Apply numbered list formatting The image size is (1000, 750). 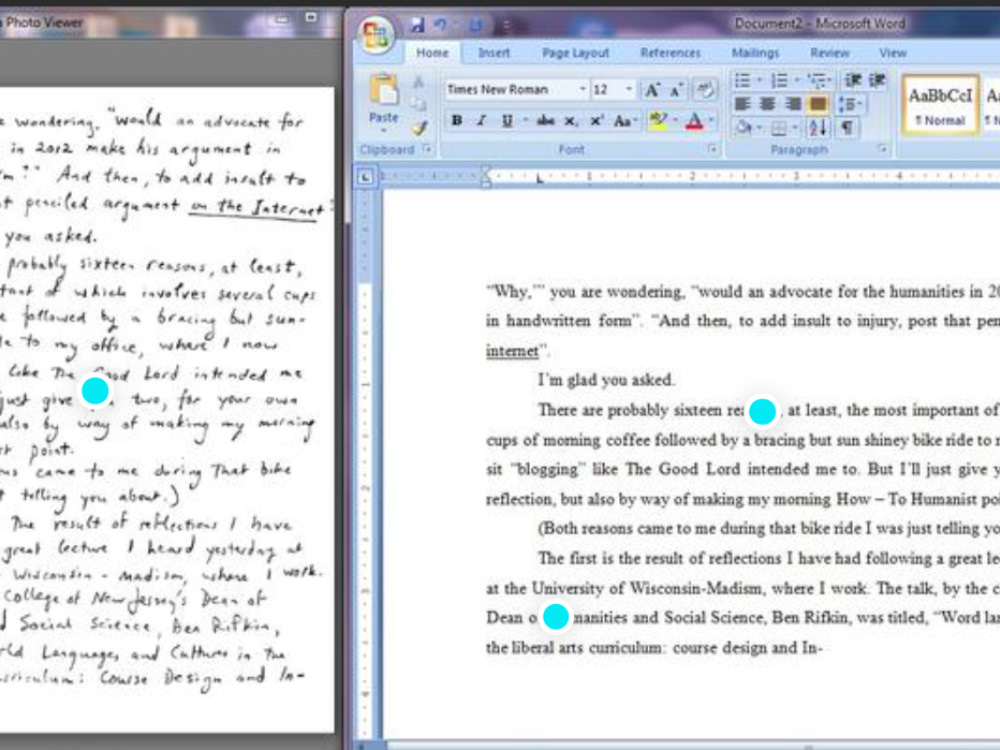779,80
